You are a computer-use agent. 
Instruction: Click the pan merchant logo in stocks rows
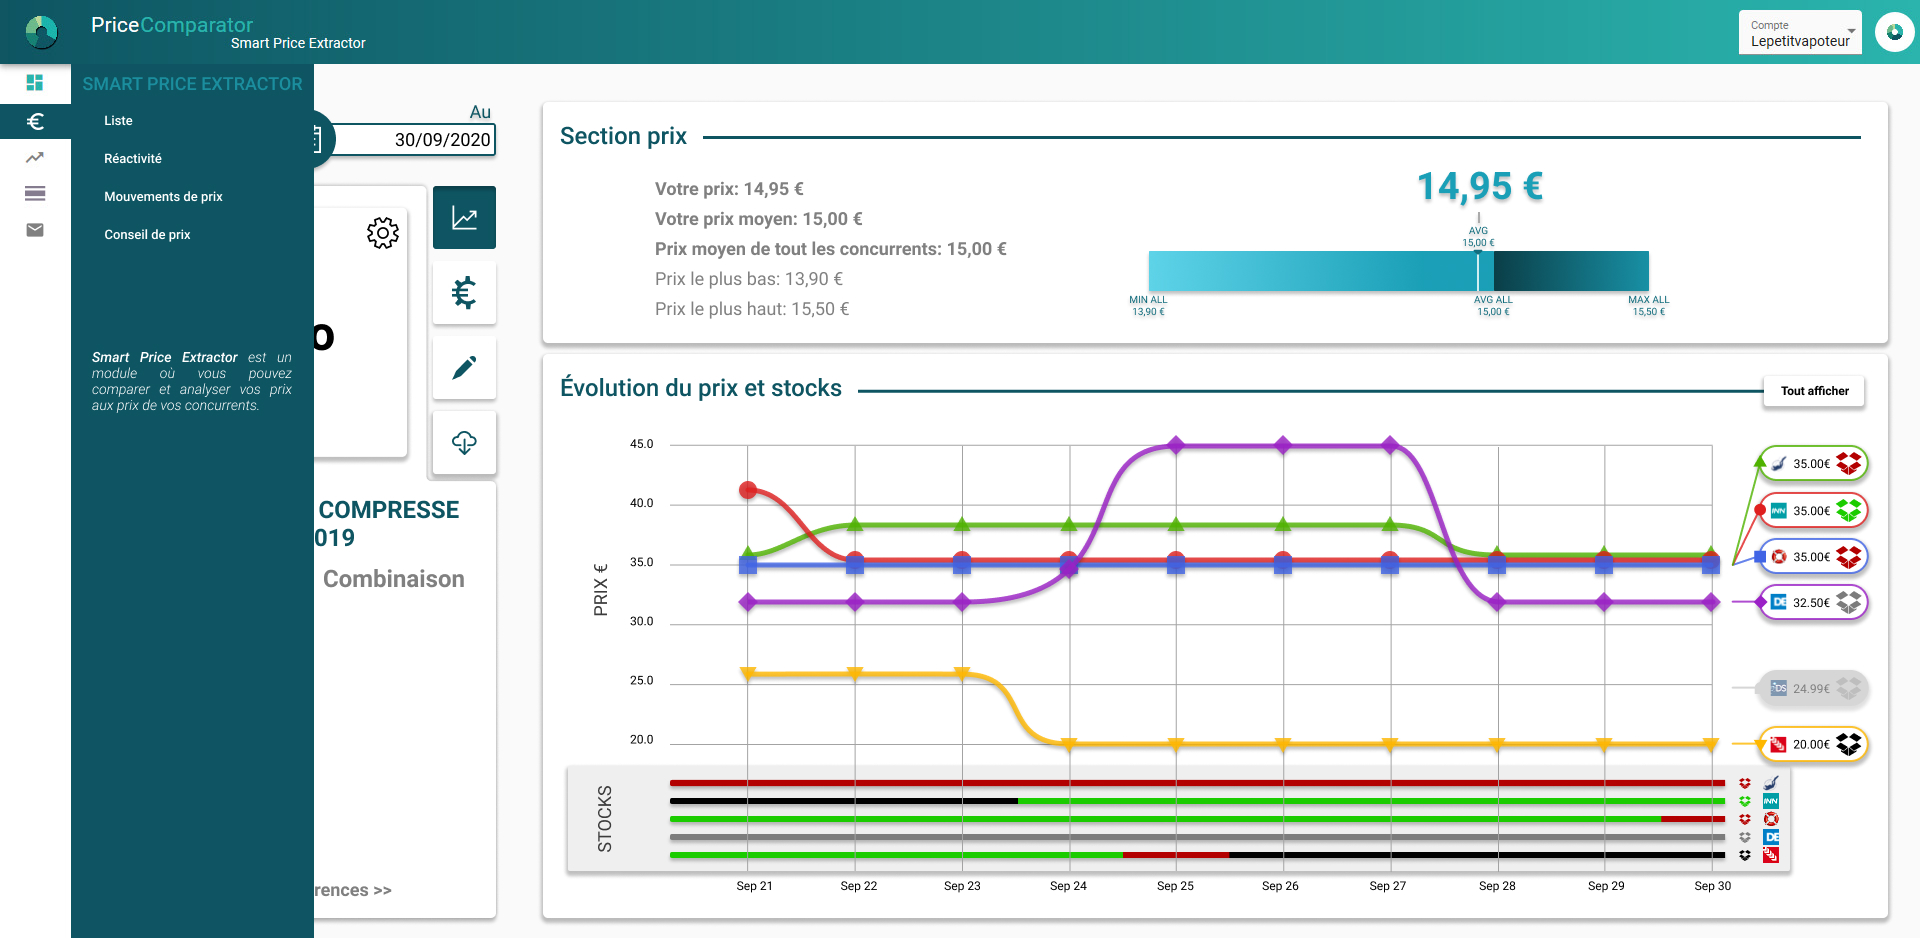pos(1771,783)
